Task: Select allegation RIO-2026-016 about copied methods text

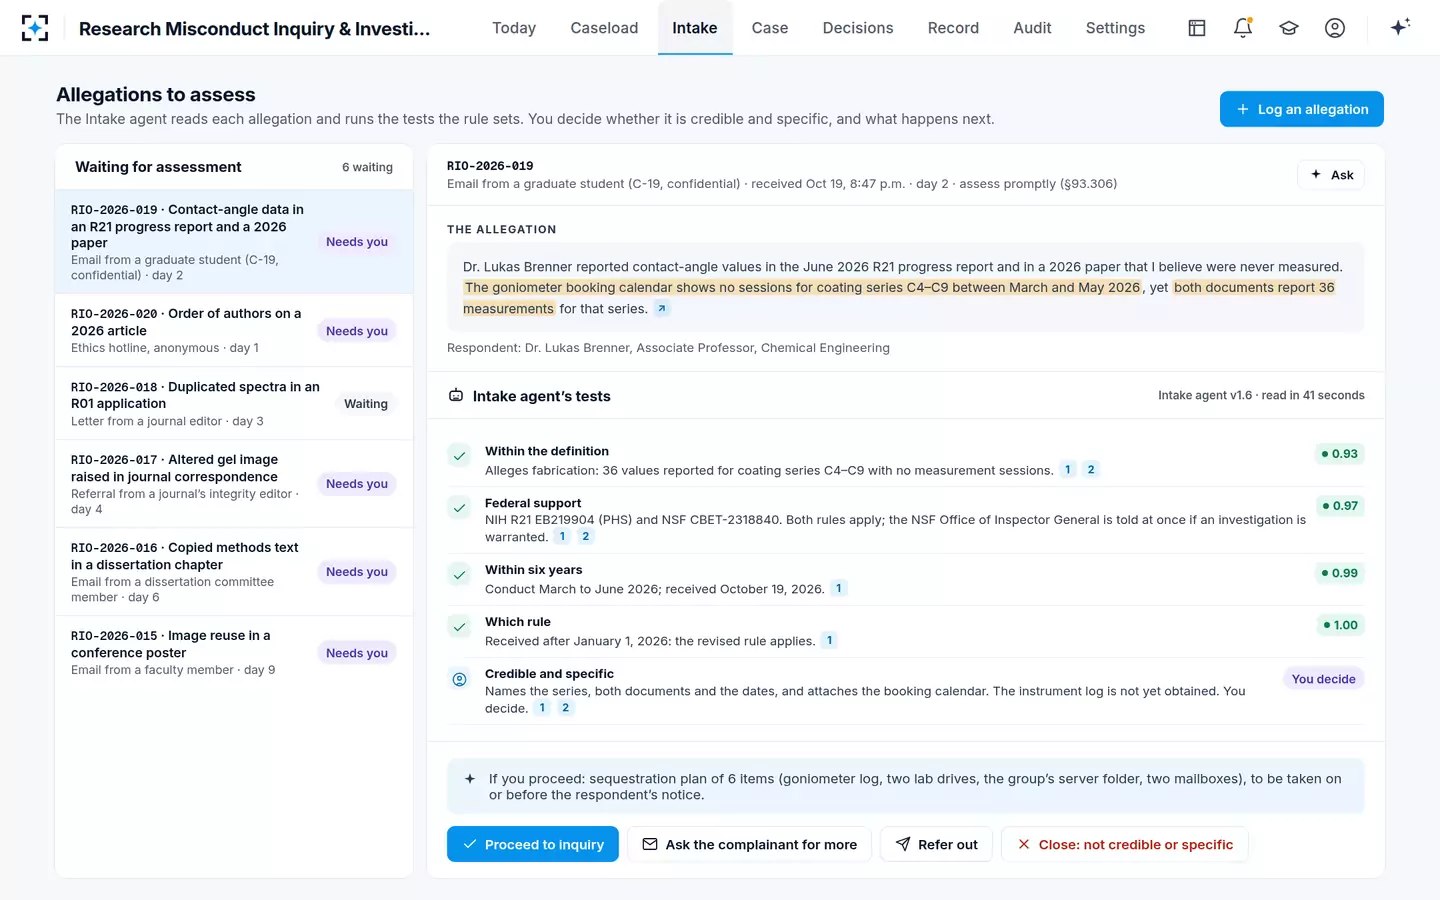Action: coord(234,572)
